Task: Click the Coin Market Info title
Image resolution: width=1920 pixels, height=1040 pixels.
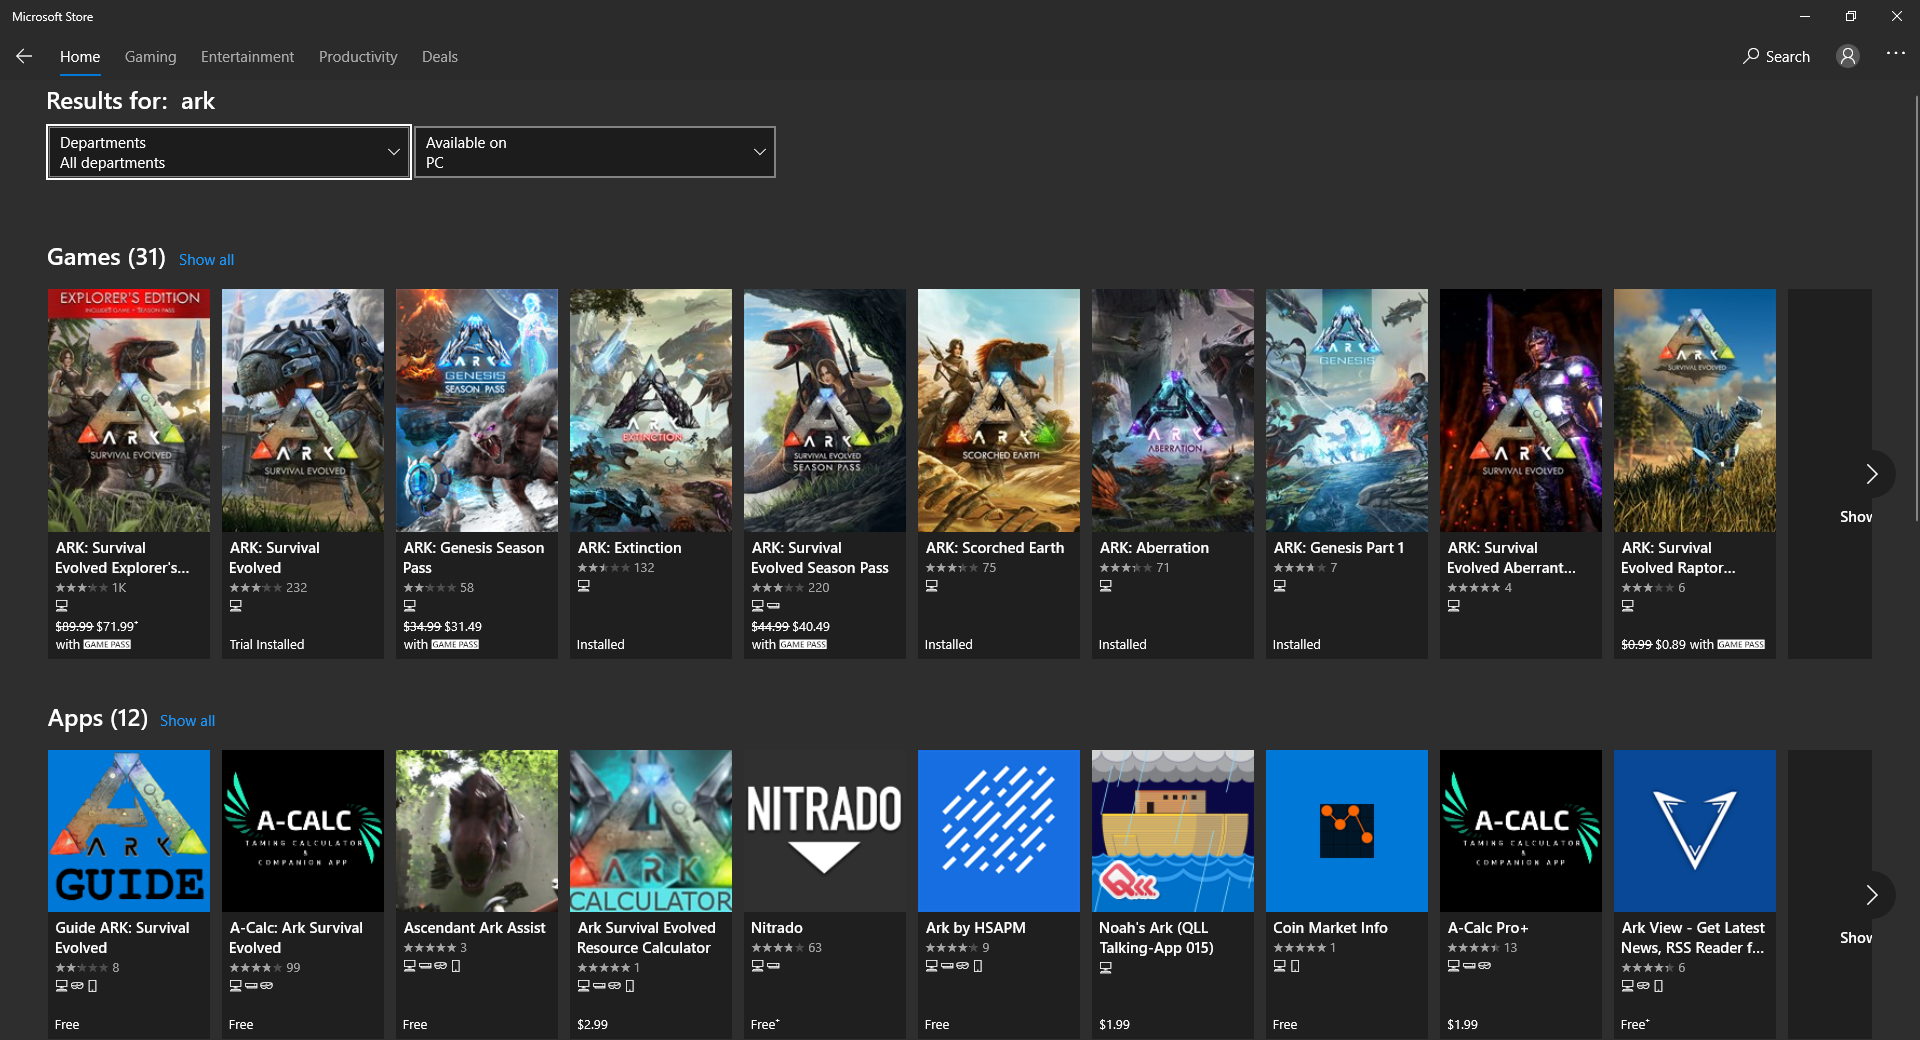Action: click(x=1330, y=928)
